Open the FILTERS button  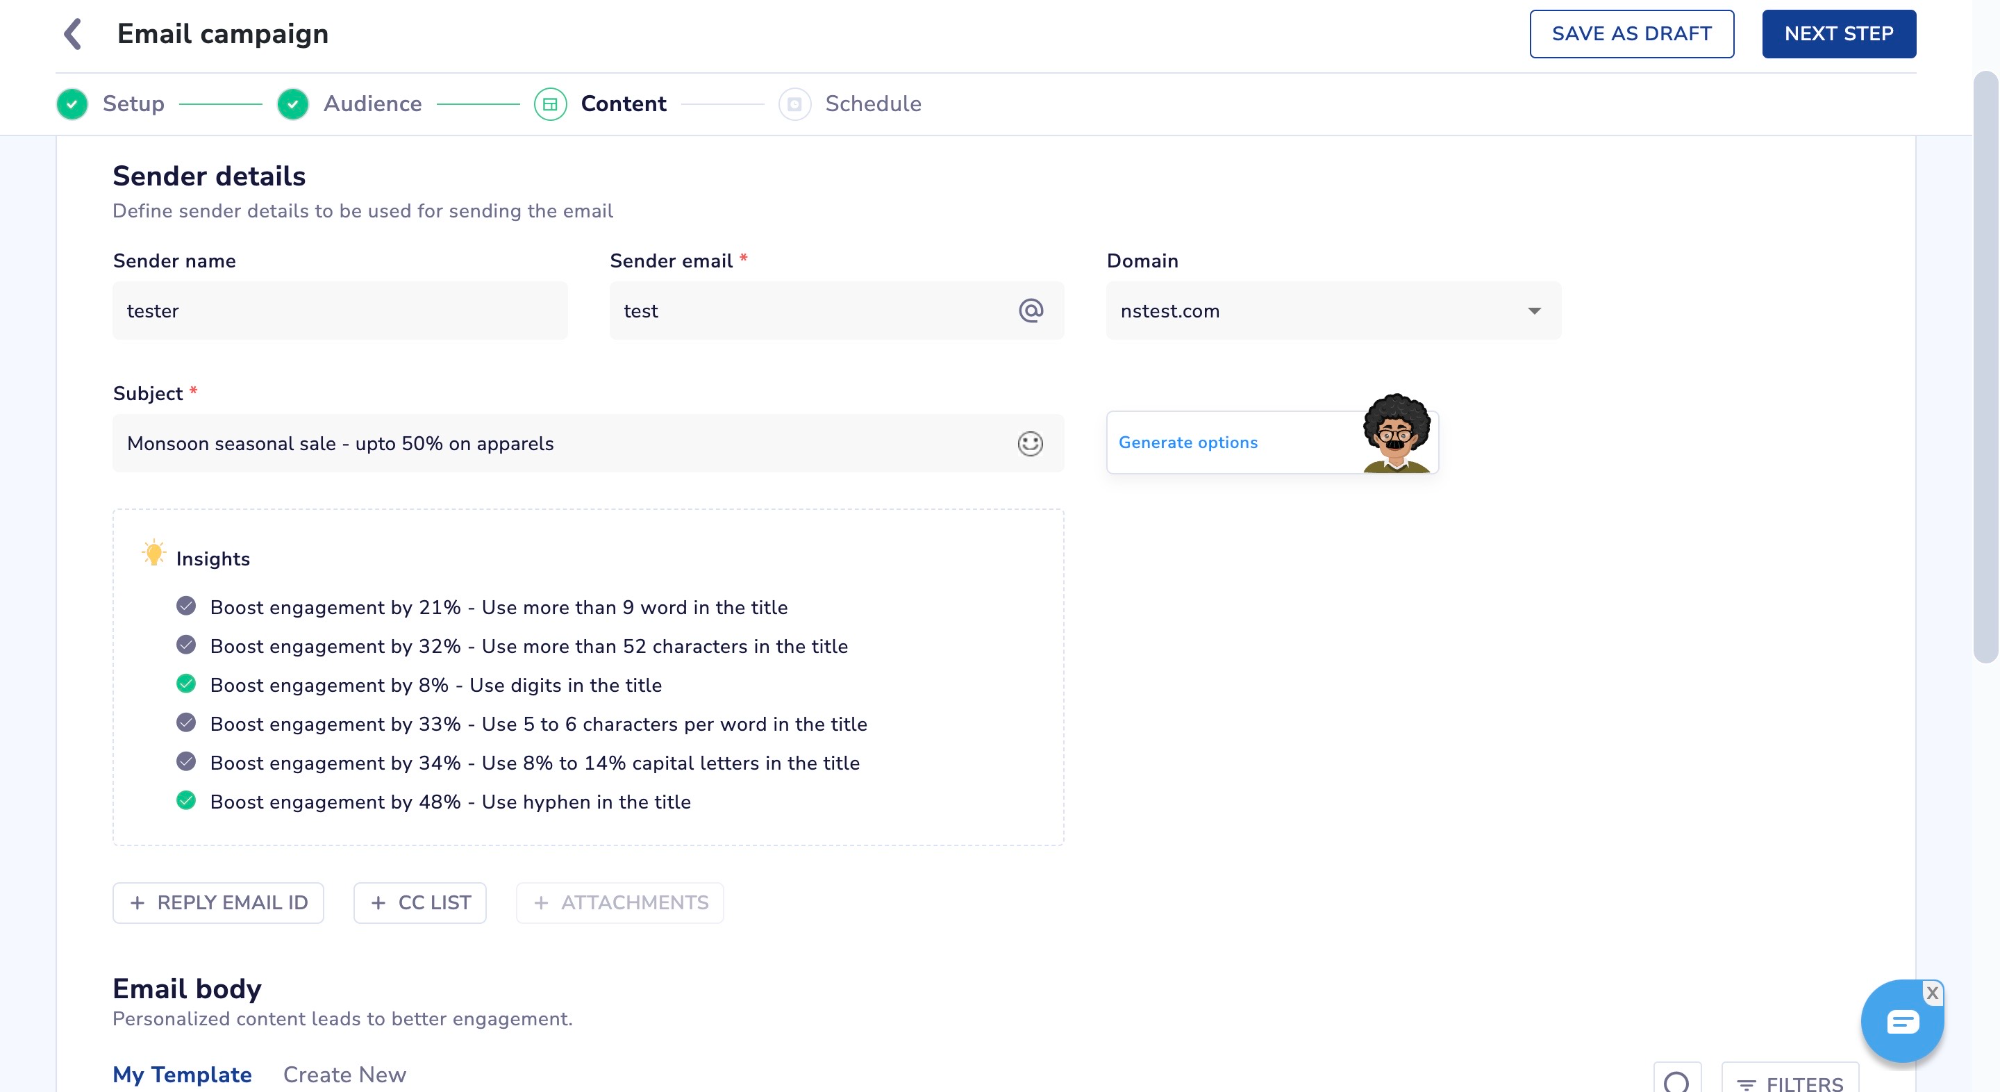1790,1080
